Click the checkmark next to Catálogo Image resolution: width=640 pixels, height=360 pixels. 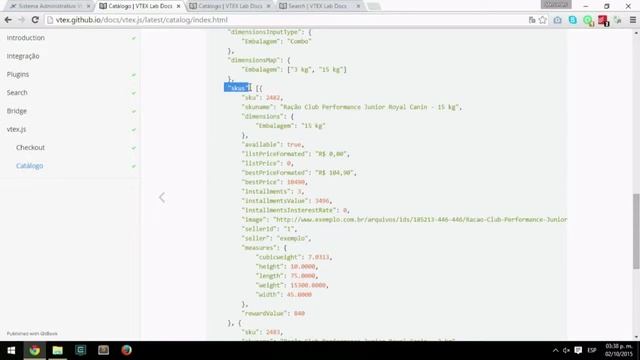pos(133,166)
